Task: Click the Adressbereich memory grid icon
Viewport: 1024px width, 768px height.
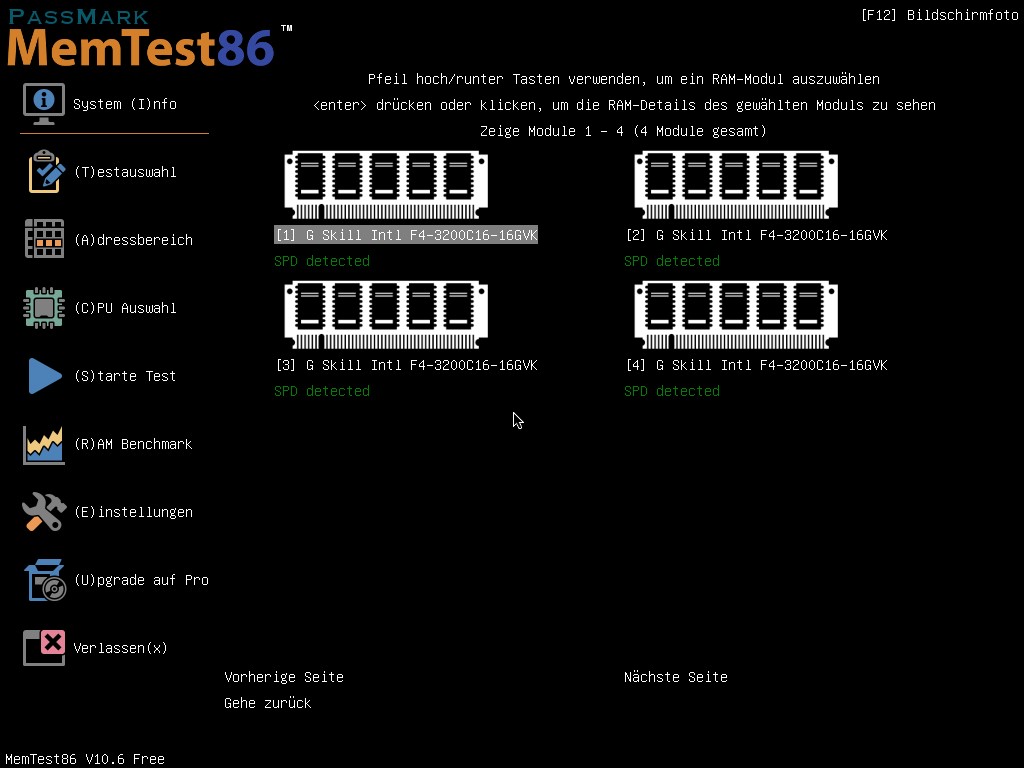Action: tap(44, 239)
